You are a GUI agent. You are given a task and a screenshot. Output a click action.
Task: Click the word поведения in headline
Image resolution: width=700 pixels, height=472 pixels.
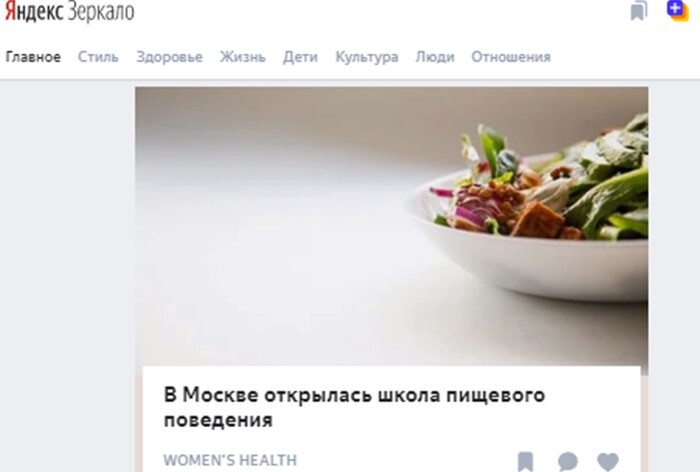tap(218, 420)
